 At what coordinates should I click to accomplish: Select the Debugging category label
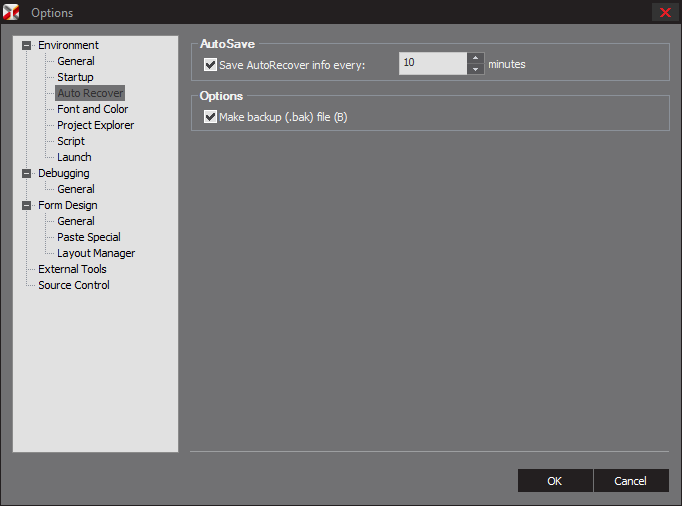click(x=64, y=173)
